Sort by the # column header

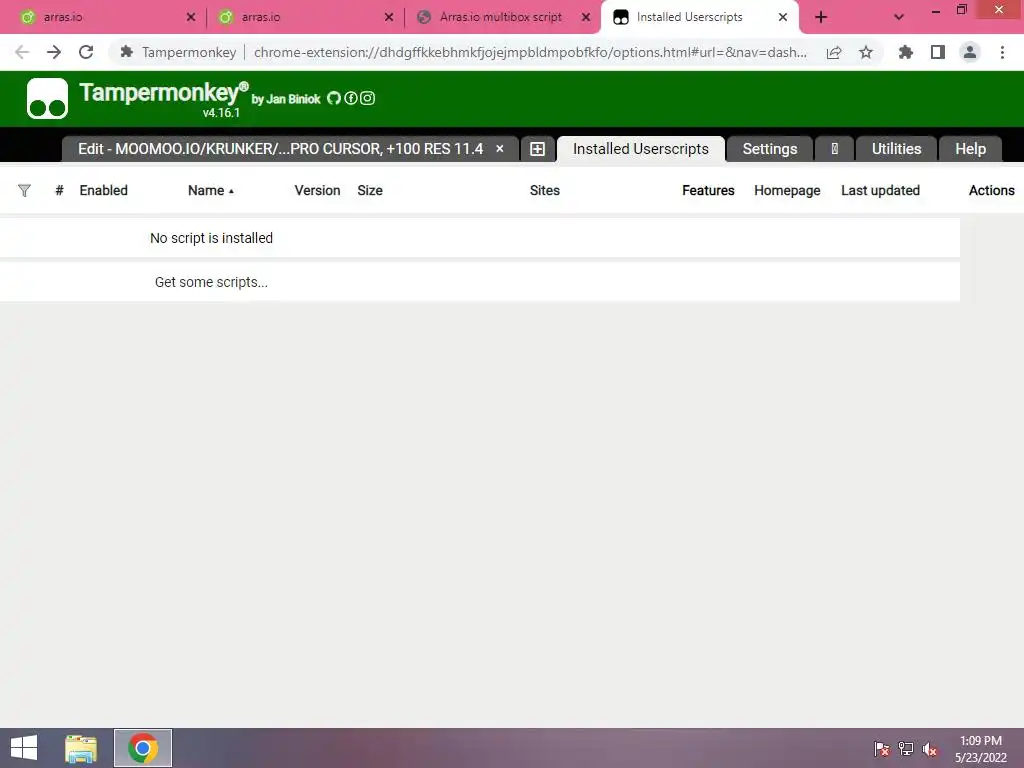click(x=59, y=191)
